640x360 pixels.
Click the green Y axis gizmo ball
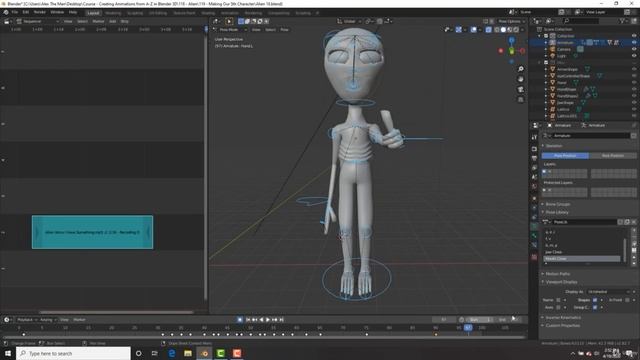pos(512,51)
